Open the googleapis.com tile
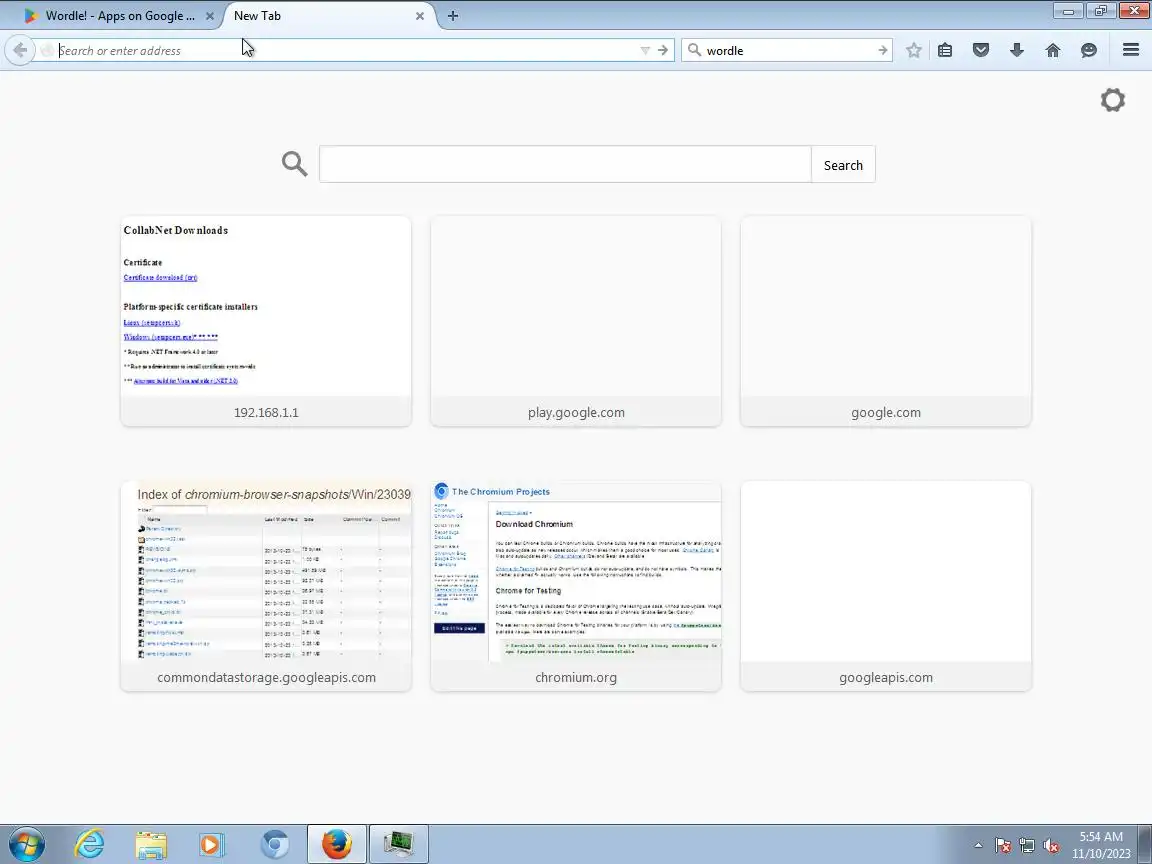Viewport: 1152px width, 864px height. [886, 586]
